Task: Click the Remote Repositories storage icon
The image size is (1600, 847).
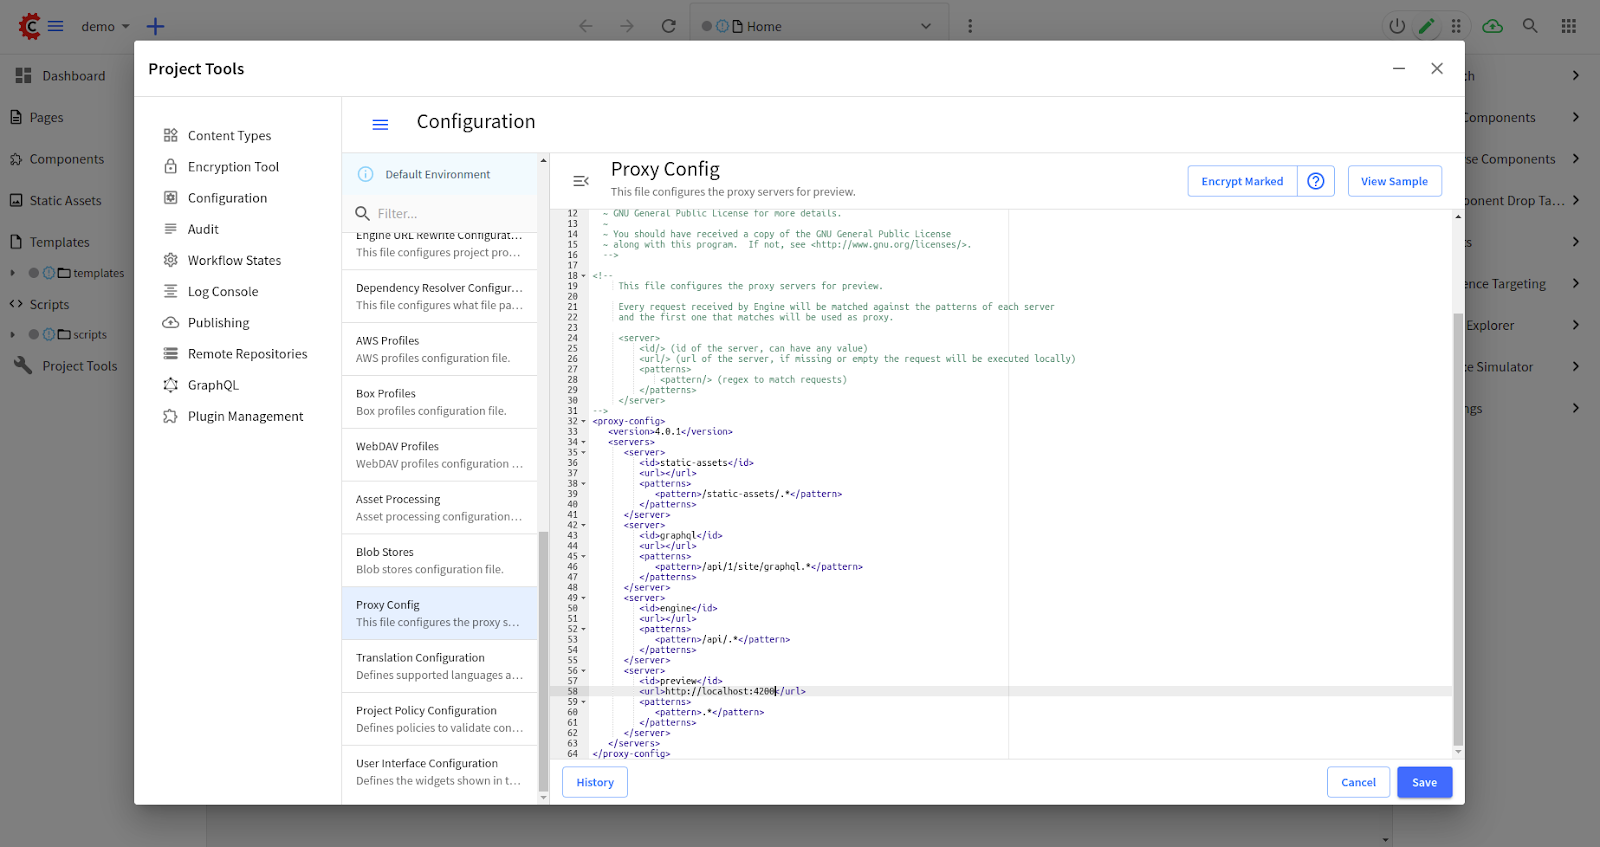Action: click(x=171, y=354)
